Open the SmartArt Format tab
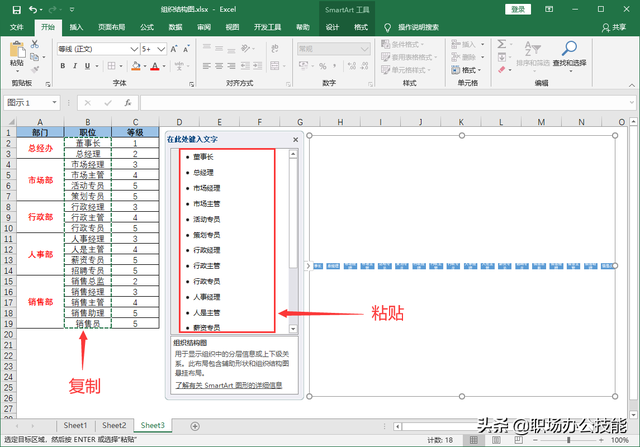The height and width of the screenshot is (447, 640). click(x=361, y=27)
